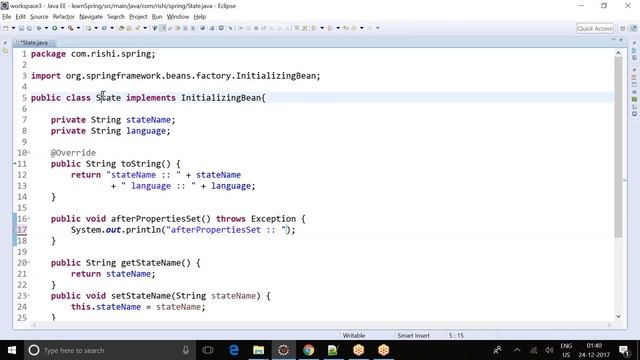Click the vertical scrollbar thumb in editor
The width and height of the screenshot is (640, 360).
point(618,147)
